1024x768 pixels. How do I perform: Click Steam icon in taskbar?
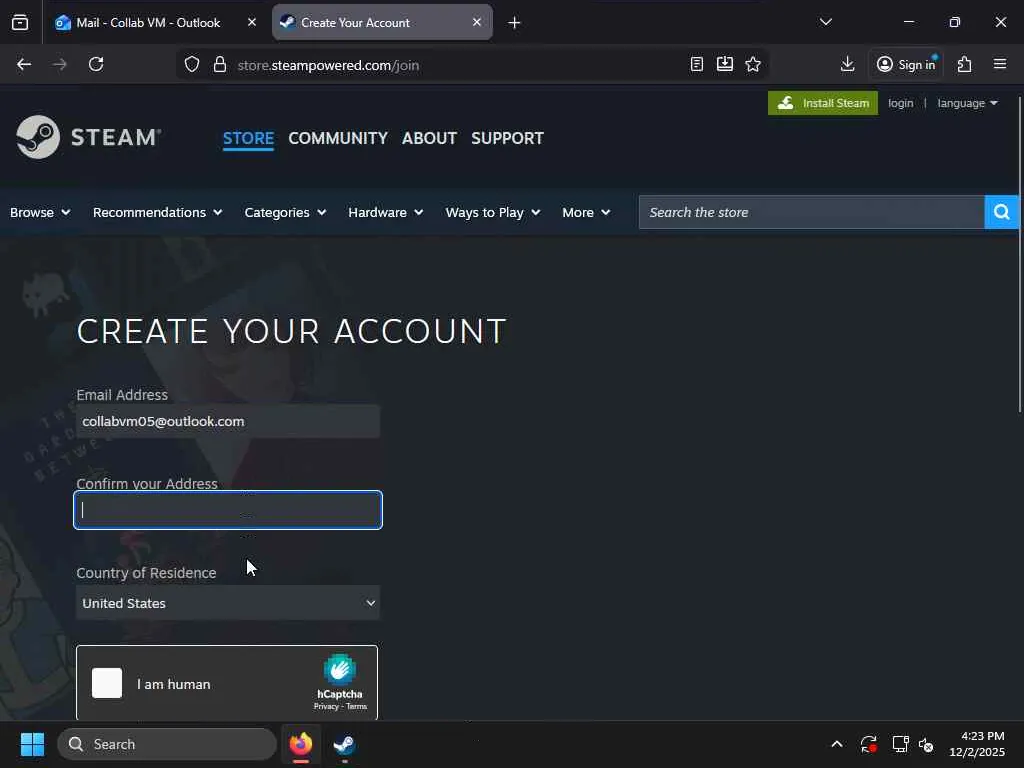point(344,744)
